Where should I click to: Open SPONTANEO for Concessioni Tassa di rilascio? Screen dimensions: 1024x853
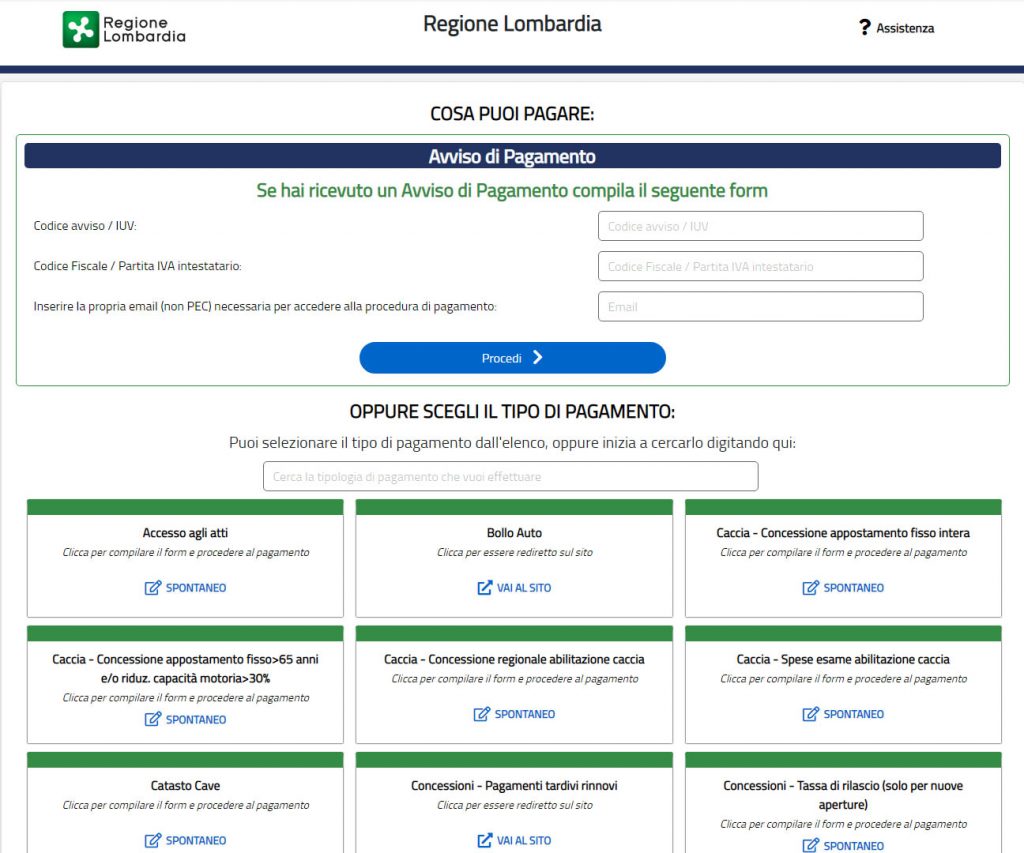click(853, 846)
